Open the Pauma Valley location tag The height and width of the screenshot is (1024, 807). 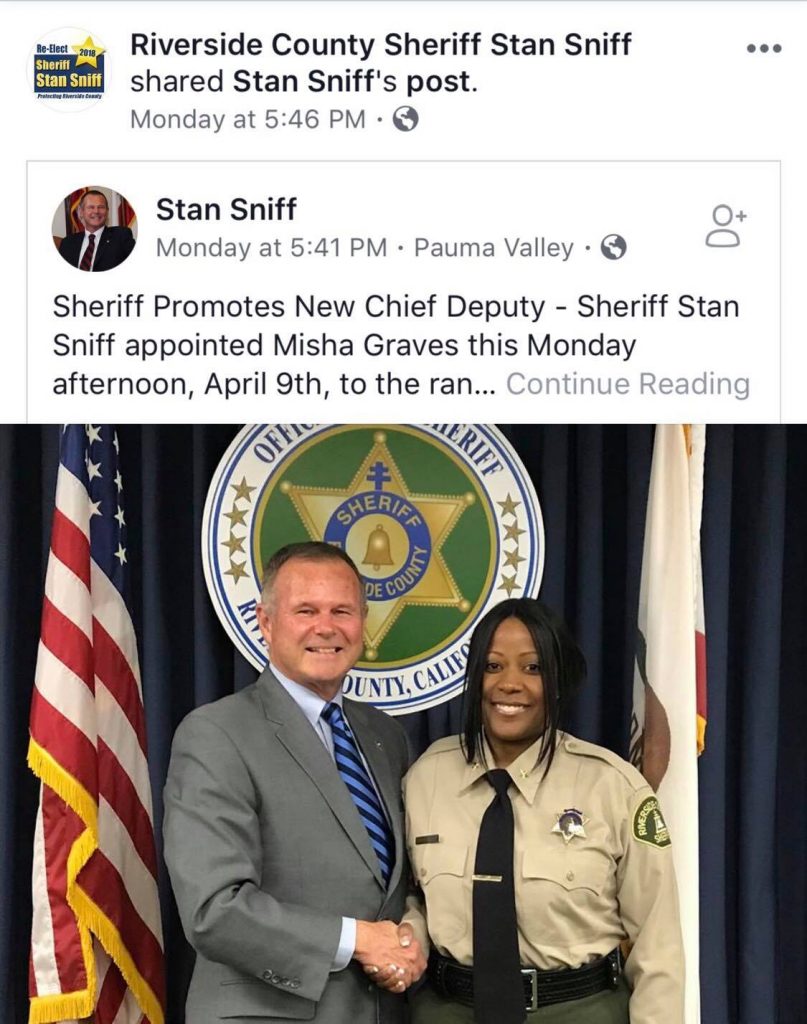[x=494, y=248]
